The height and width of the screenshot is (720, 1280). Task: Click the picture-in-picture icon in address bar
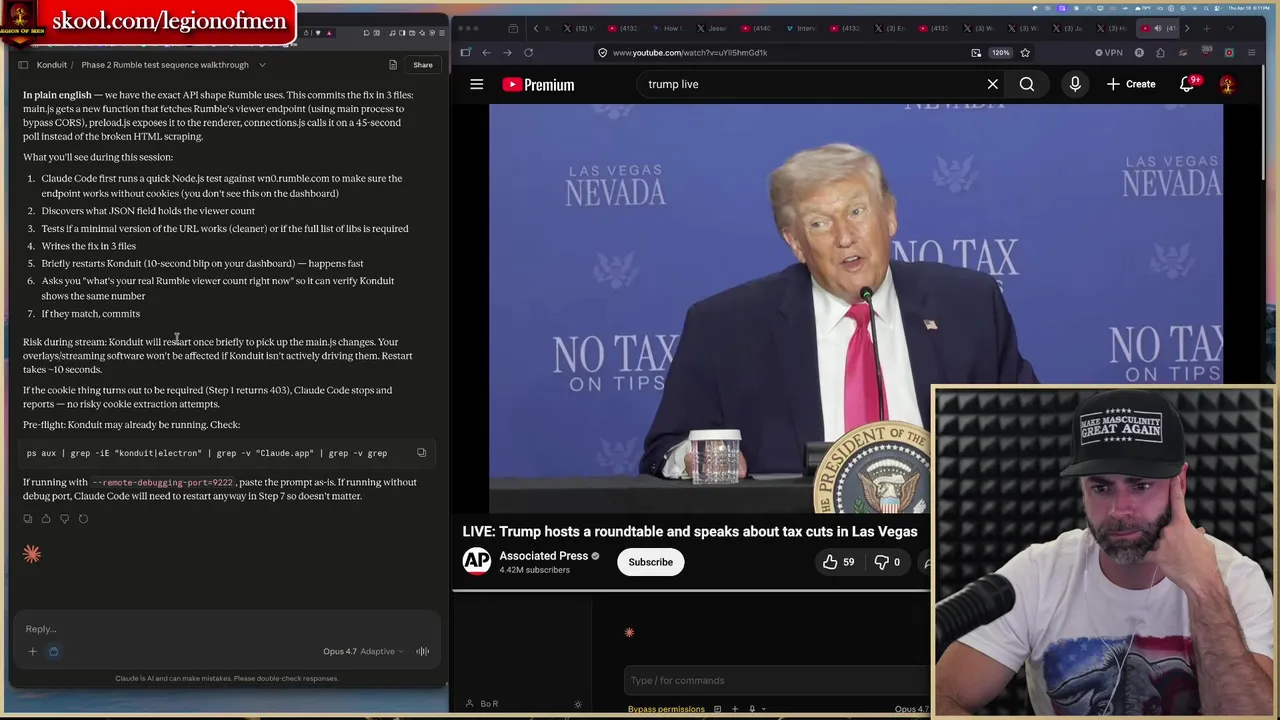click(x=976, y=52)
